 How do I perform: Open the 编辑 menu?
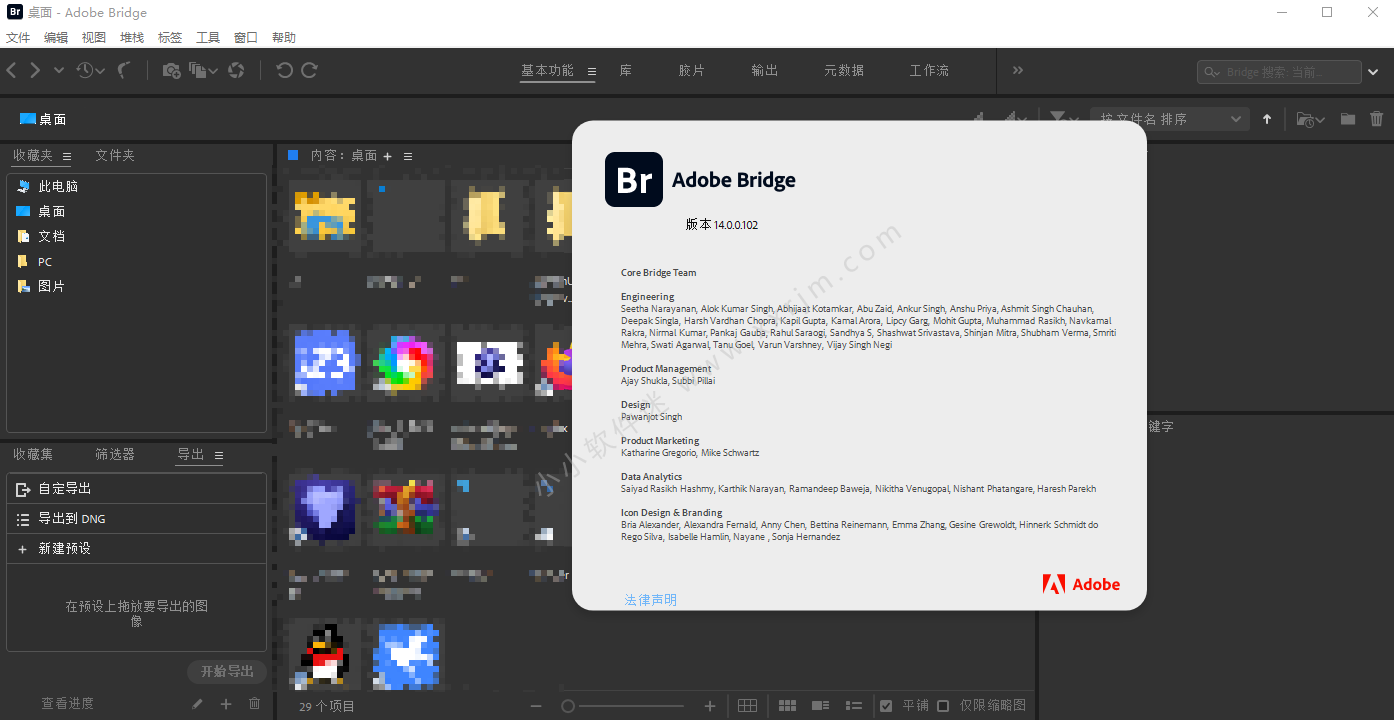coord(56,38)
